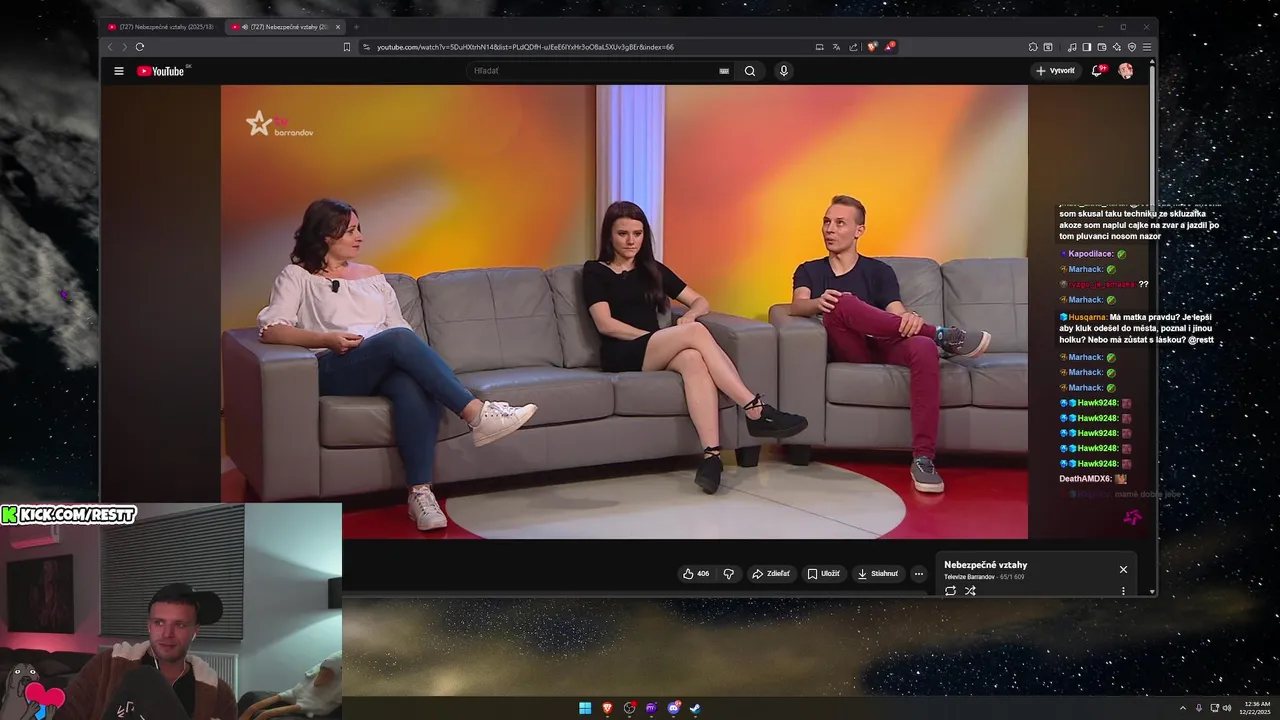The image size is (1280, 720).
Task: Open Steam from the taskbar
Action: (695, 708)
